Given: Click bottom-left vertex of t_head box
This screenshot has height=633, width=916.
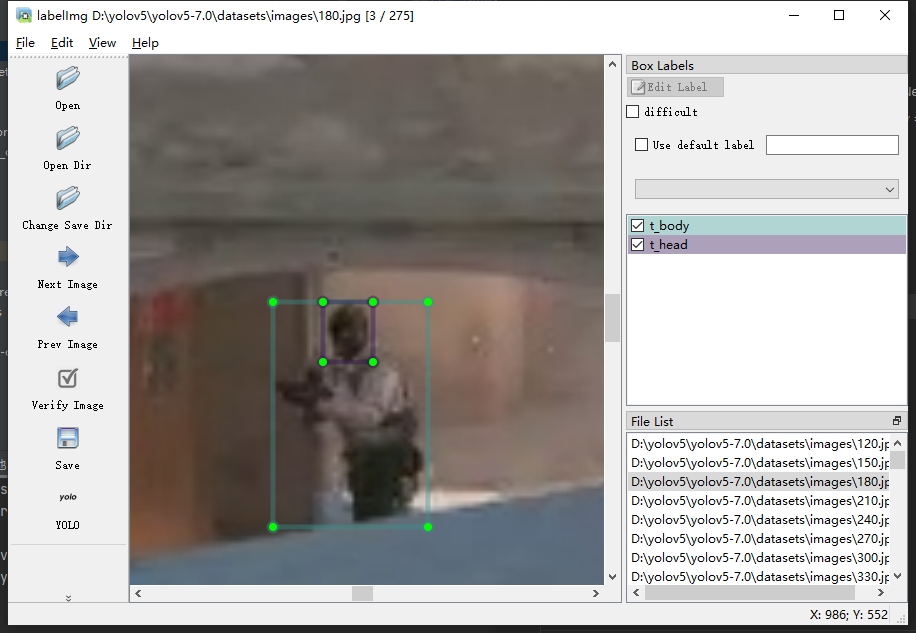Looking at the screenshot, I should (323, 362).
